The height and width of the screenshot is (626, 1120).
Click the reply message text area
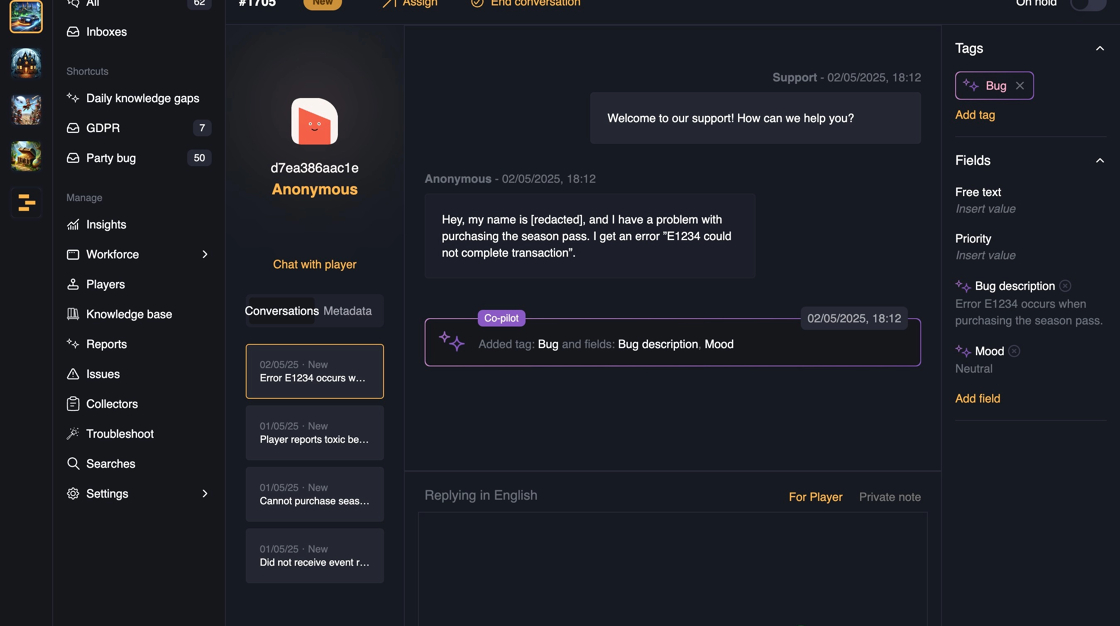point(673,569)
